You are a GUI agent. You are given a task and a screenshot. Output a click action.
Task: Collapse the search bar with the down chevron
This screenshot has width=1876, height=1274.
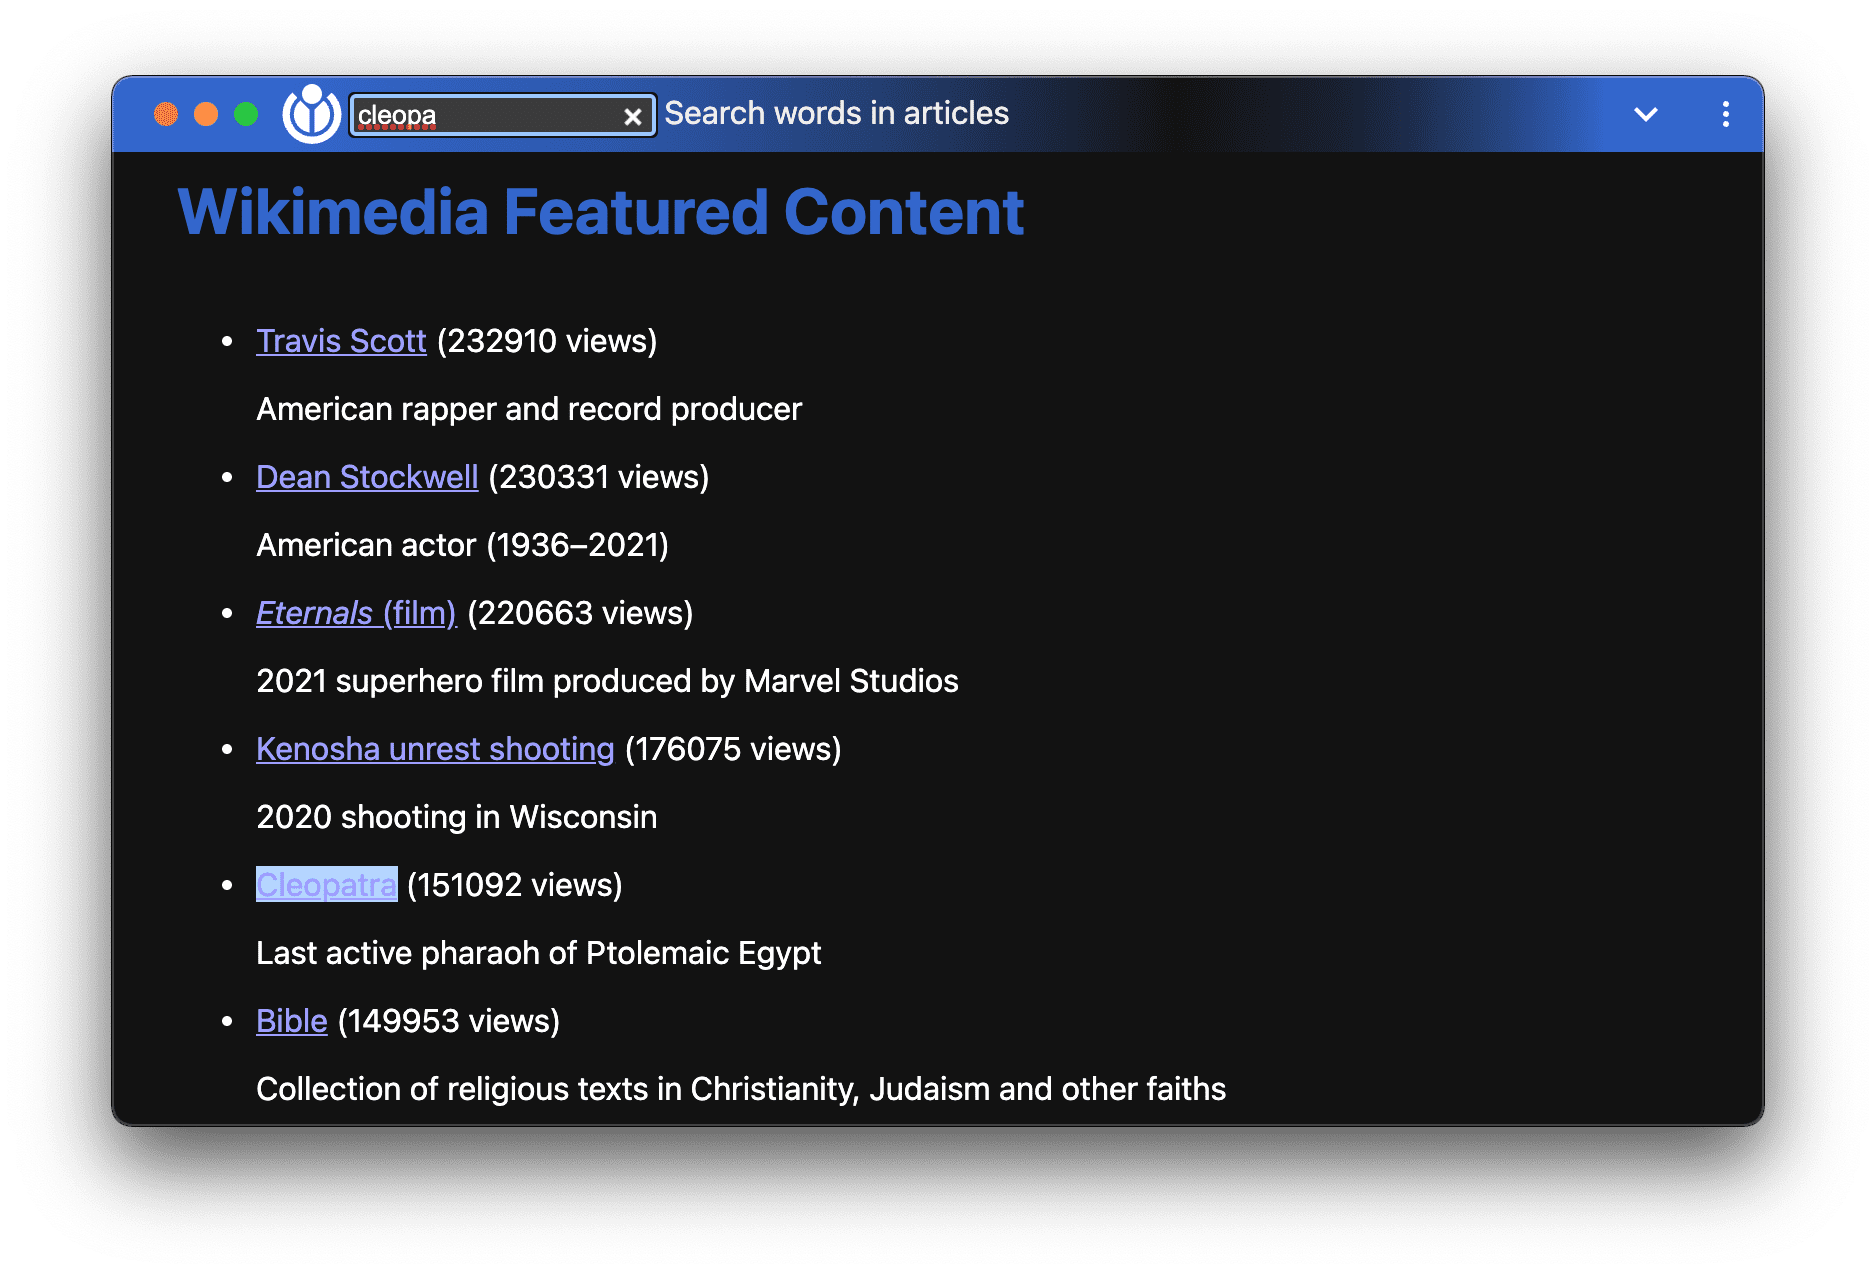(1645, 114)
